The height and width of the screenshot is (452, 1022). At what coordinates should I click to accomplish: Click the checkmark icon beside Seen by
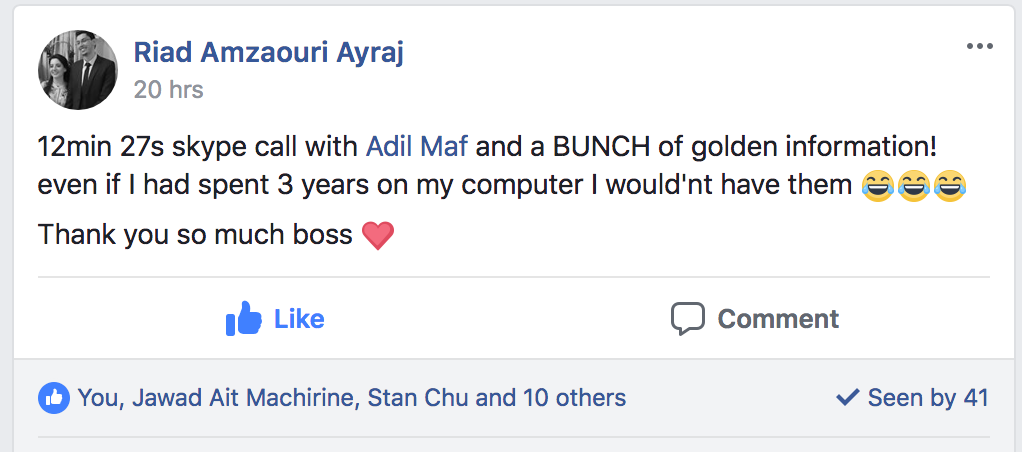pos(847,398)
